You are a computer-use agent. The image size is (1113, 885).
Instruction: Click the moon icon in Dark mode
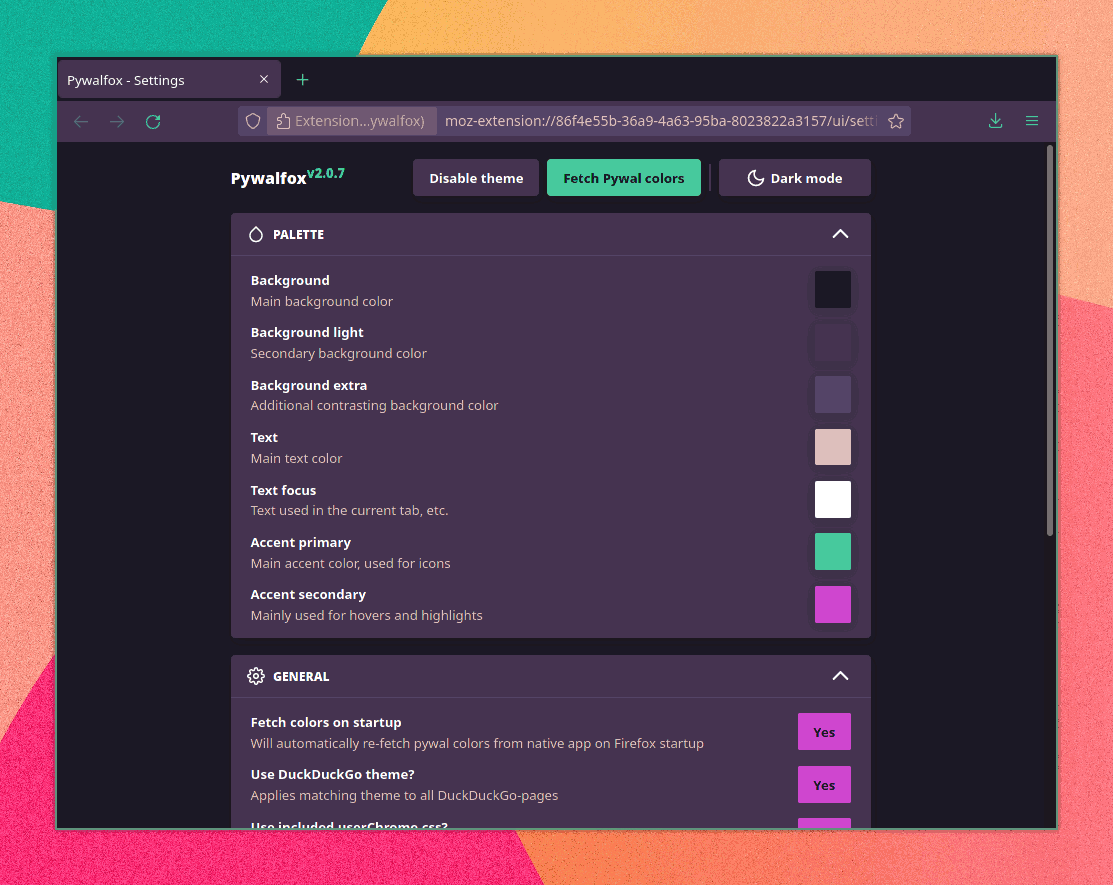pos(755,178)
